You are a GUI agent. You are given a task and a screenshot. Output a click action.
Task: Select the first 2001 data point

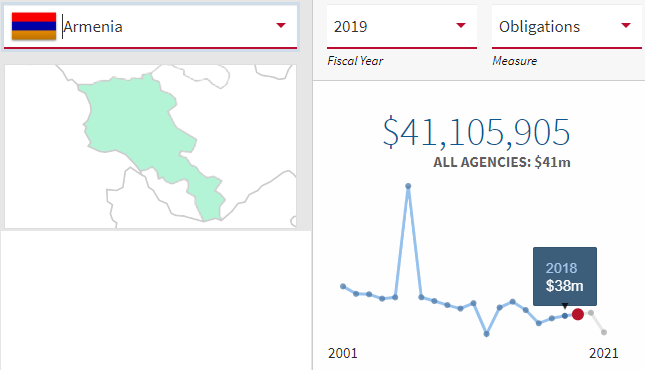point(343,286)
